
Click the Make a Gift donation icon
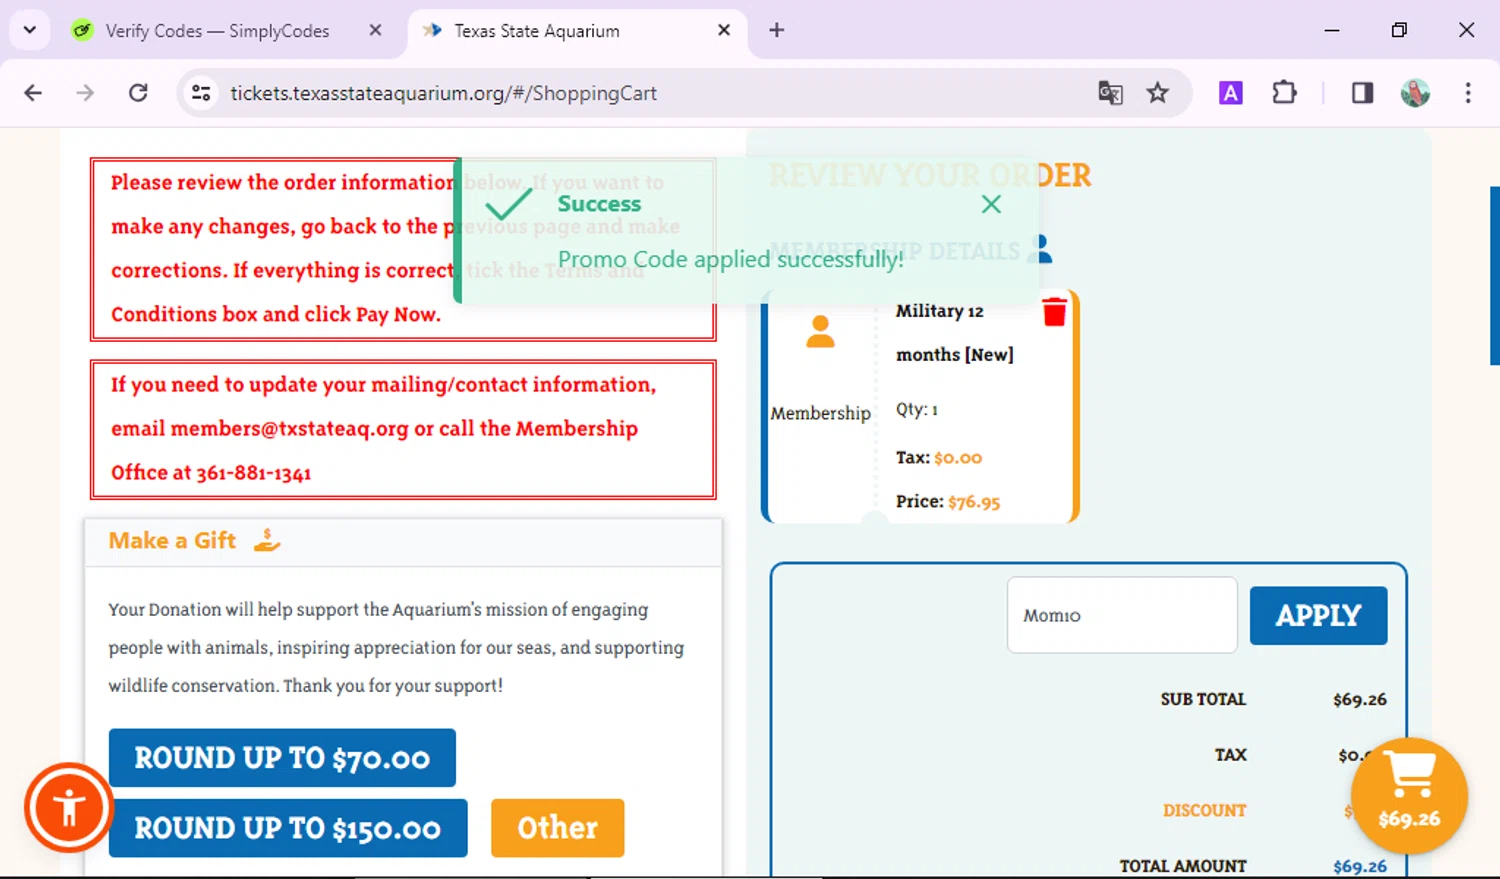click(267, 541)
